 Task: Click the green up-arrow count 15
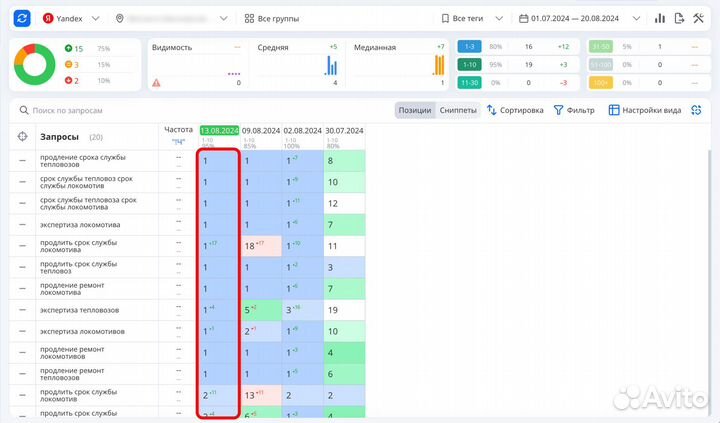point(73,48)
